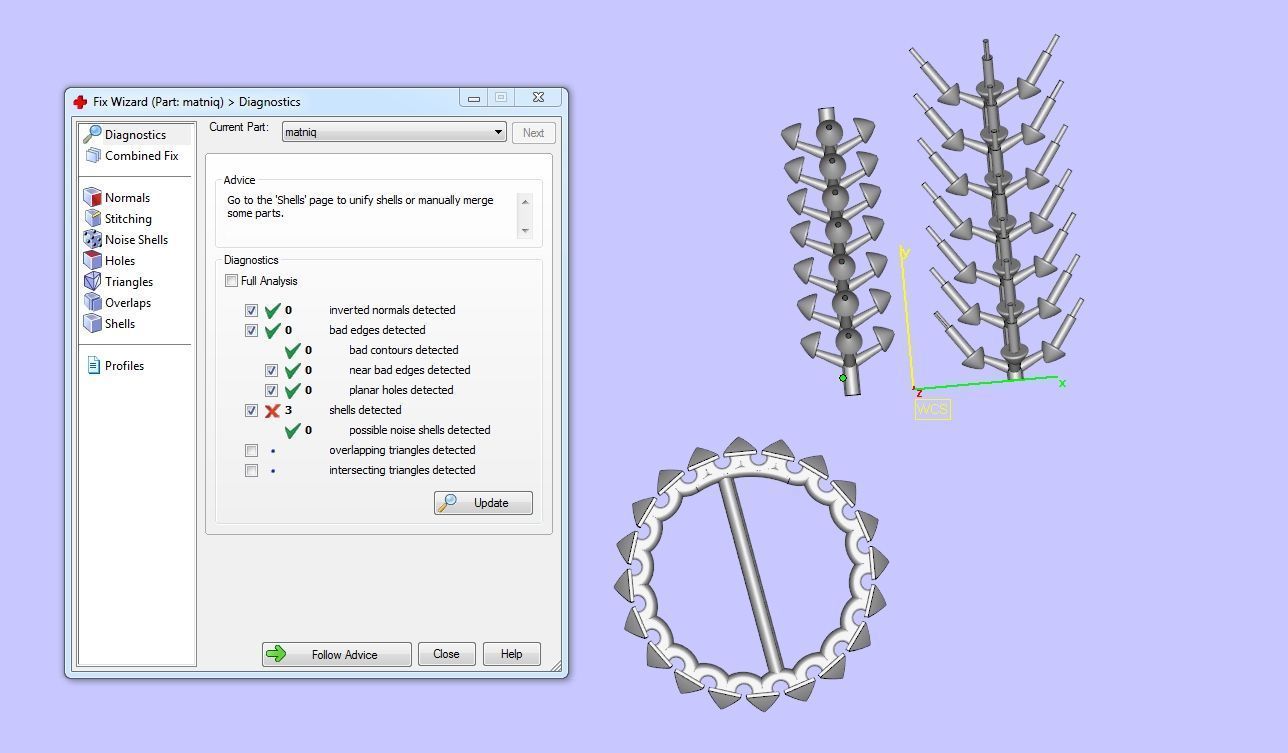
Task: Click the Holes cube icon
Action: 93,260
